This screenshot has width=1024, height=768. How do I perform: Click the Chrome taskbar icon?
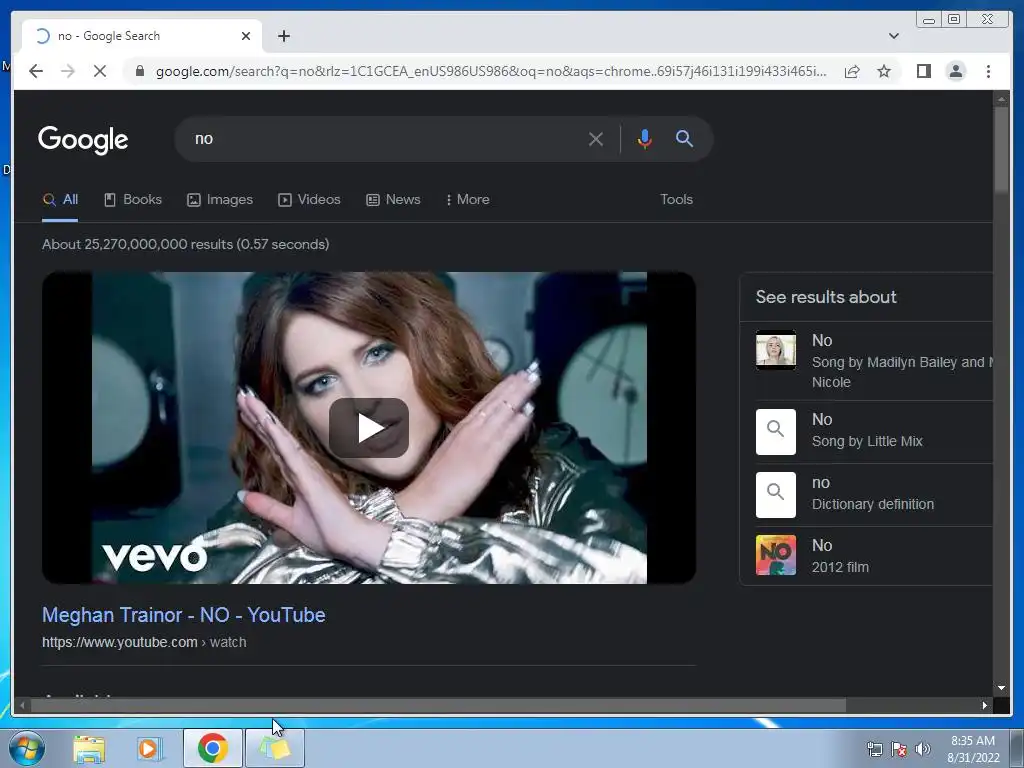coord(212,748)
